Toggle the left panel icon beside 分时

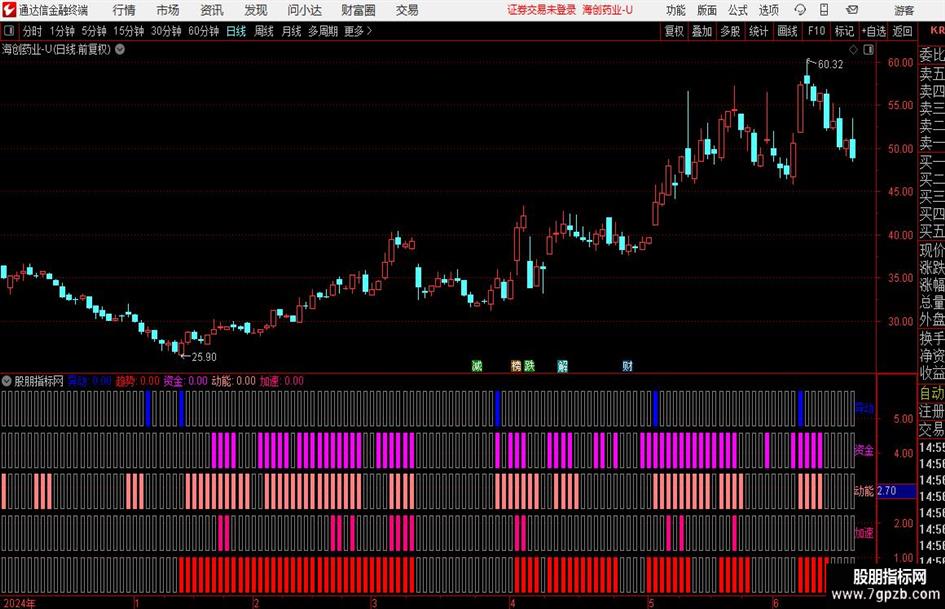9,31
